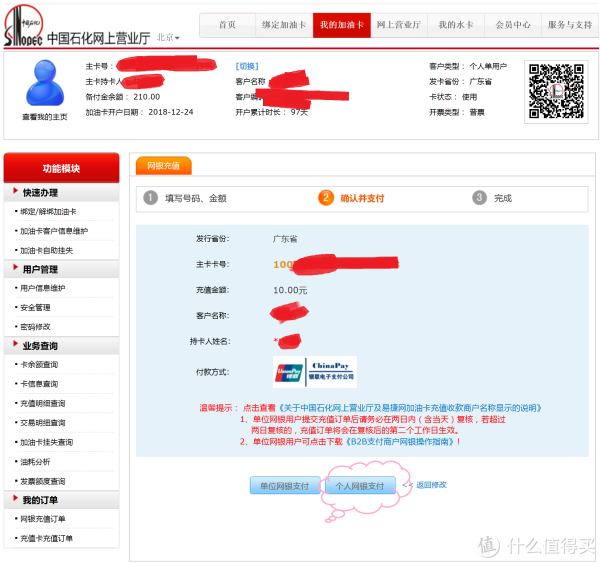This screenshot has height=563, width=600.
Task: Open the 绑定加油卡 tab
Action: pos(284,25)
